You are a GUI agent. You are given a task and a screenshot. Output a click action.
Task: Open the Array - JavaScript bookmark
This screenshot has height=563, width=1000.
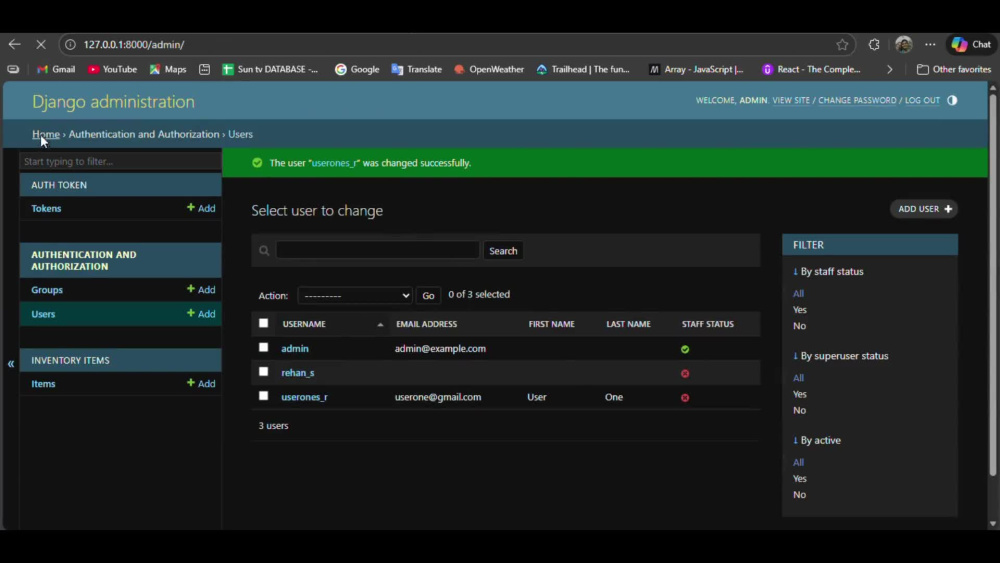point(696,69)
